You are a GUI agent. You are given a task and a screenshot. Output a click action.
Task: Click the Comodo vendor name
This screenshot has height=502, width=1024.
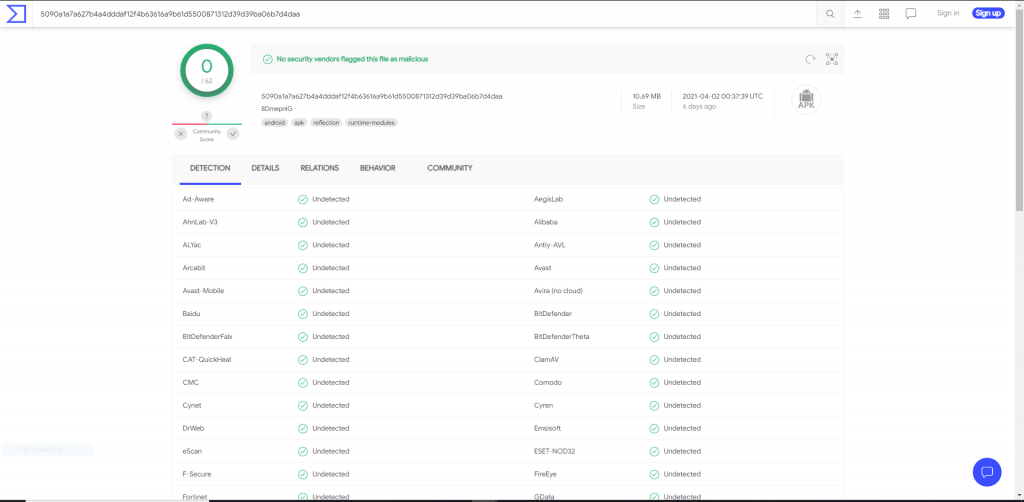tap(548, 383)
